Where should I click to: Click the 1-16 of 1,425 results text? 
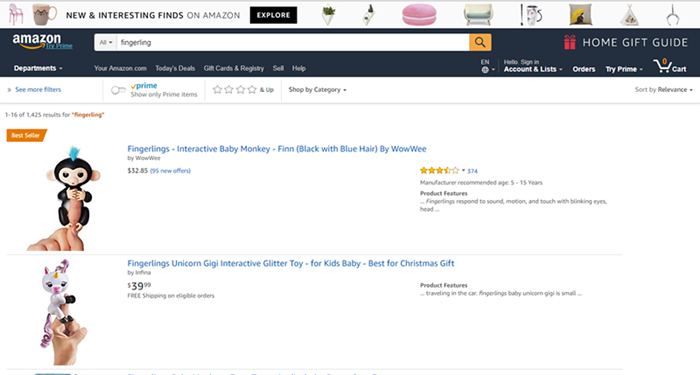[x=54, y=115]
